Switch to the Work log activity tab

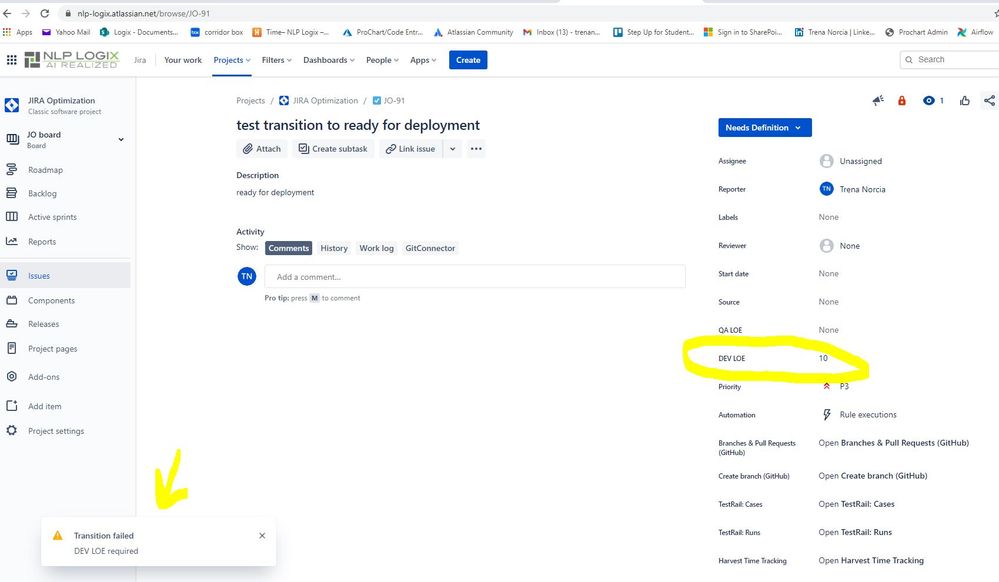(x=377, y=248)
